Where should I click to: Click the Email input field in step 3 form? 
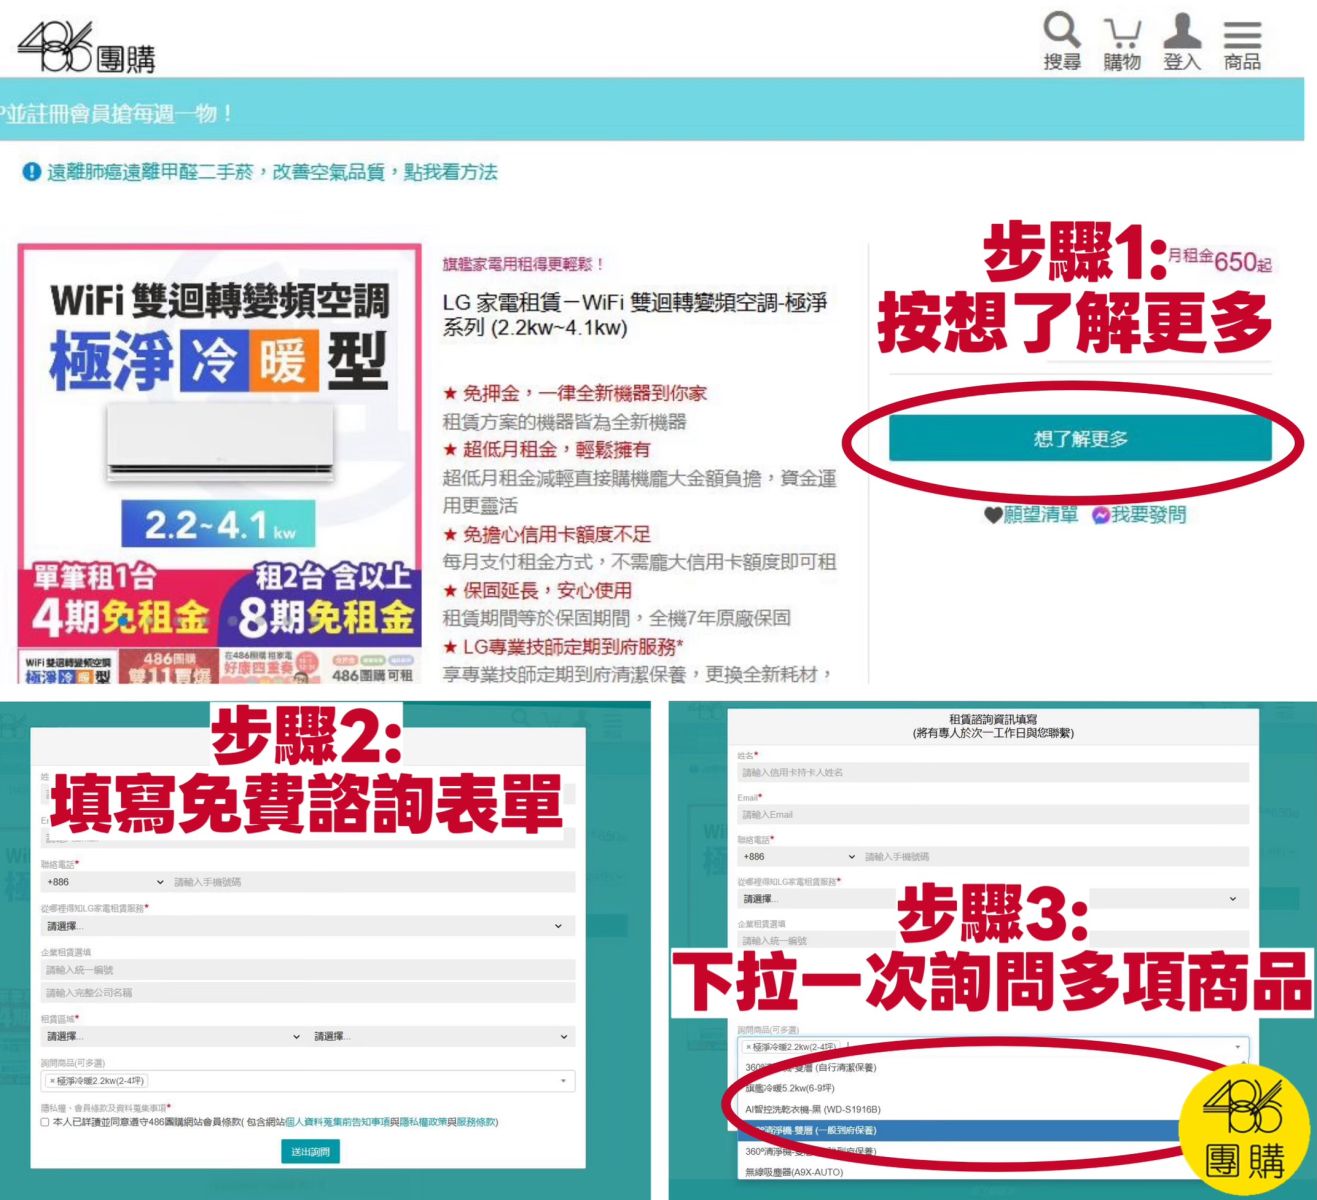click(992, 814)
